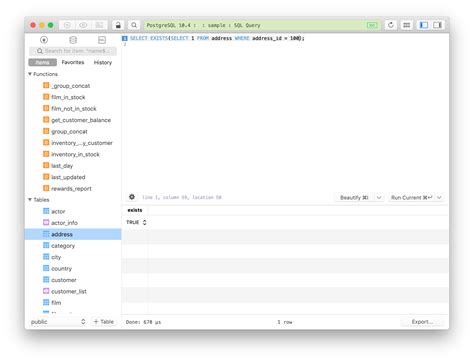Collapse the Tables section

pyautogui.click(x=30, y=199)
